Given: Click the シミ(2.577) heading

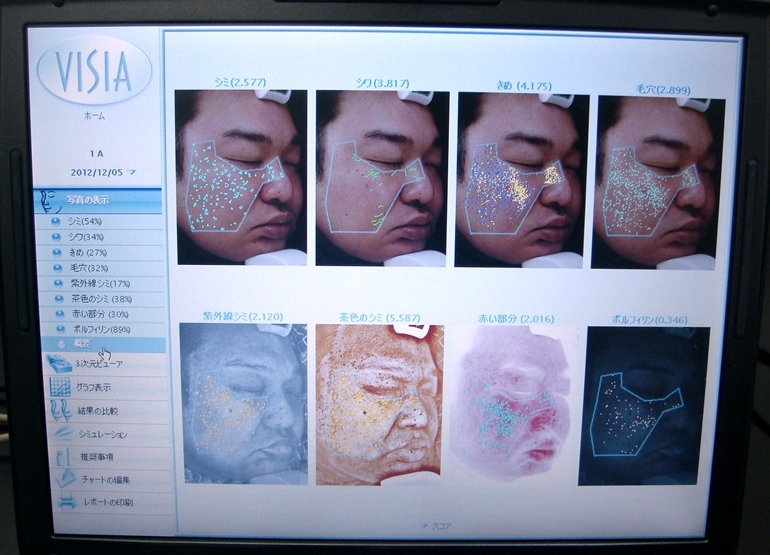Looking at the screenshot, I should [241, 83].
